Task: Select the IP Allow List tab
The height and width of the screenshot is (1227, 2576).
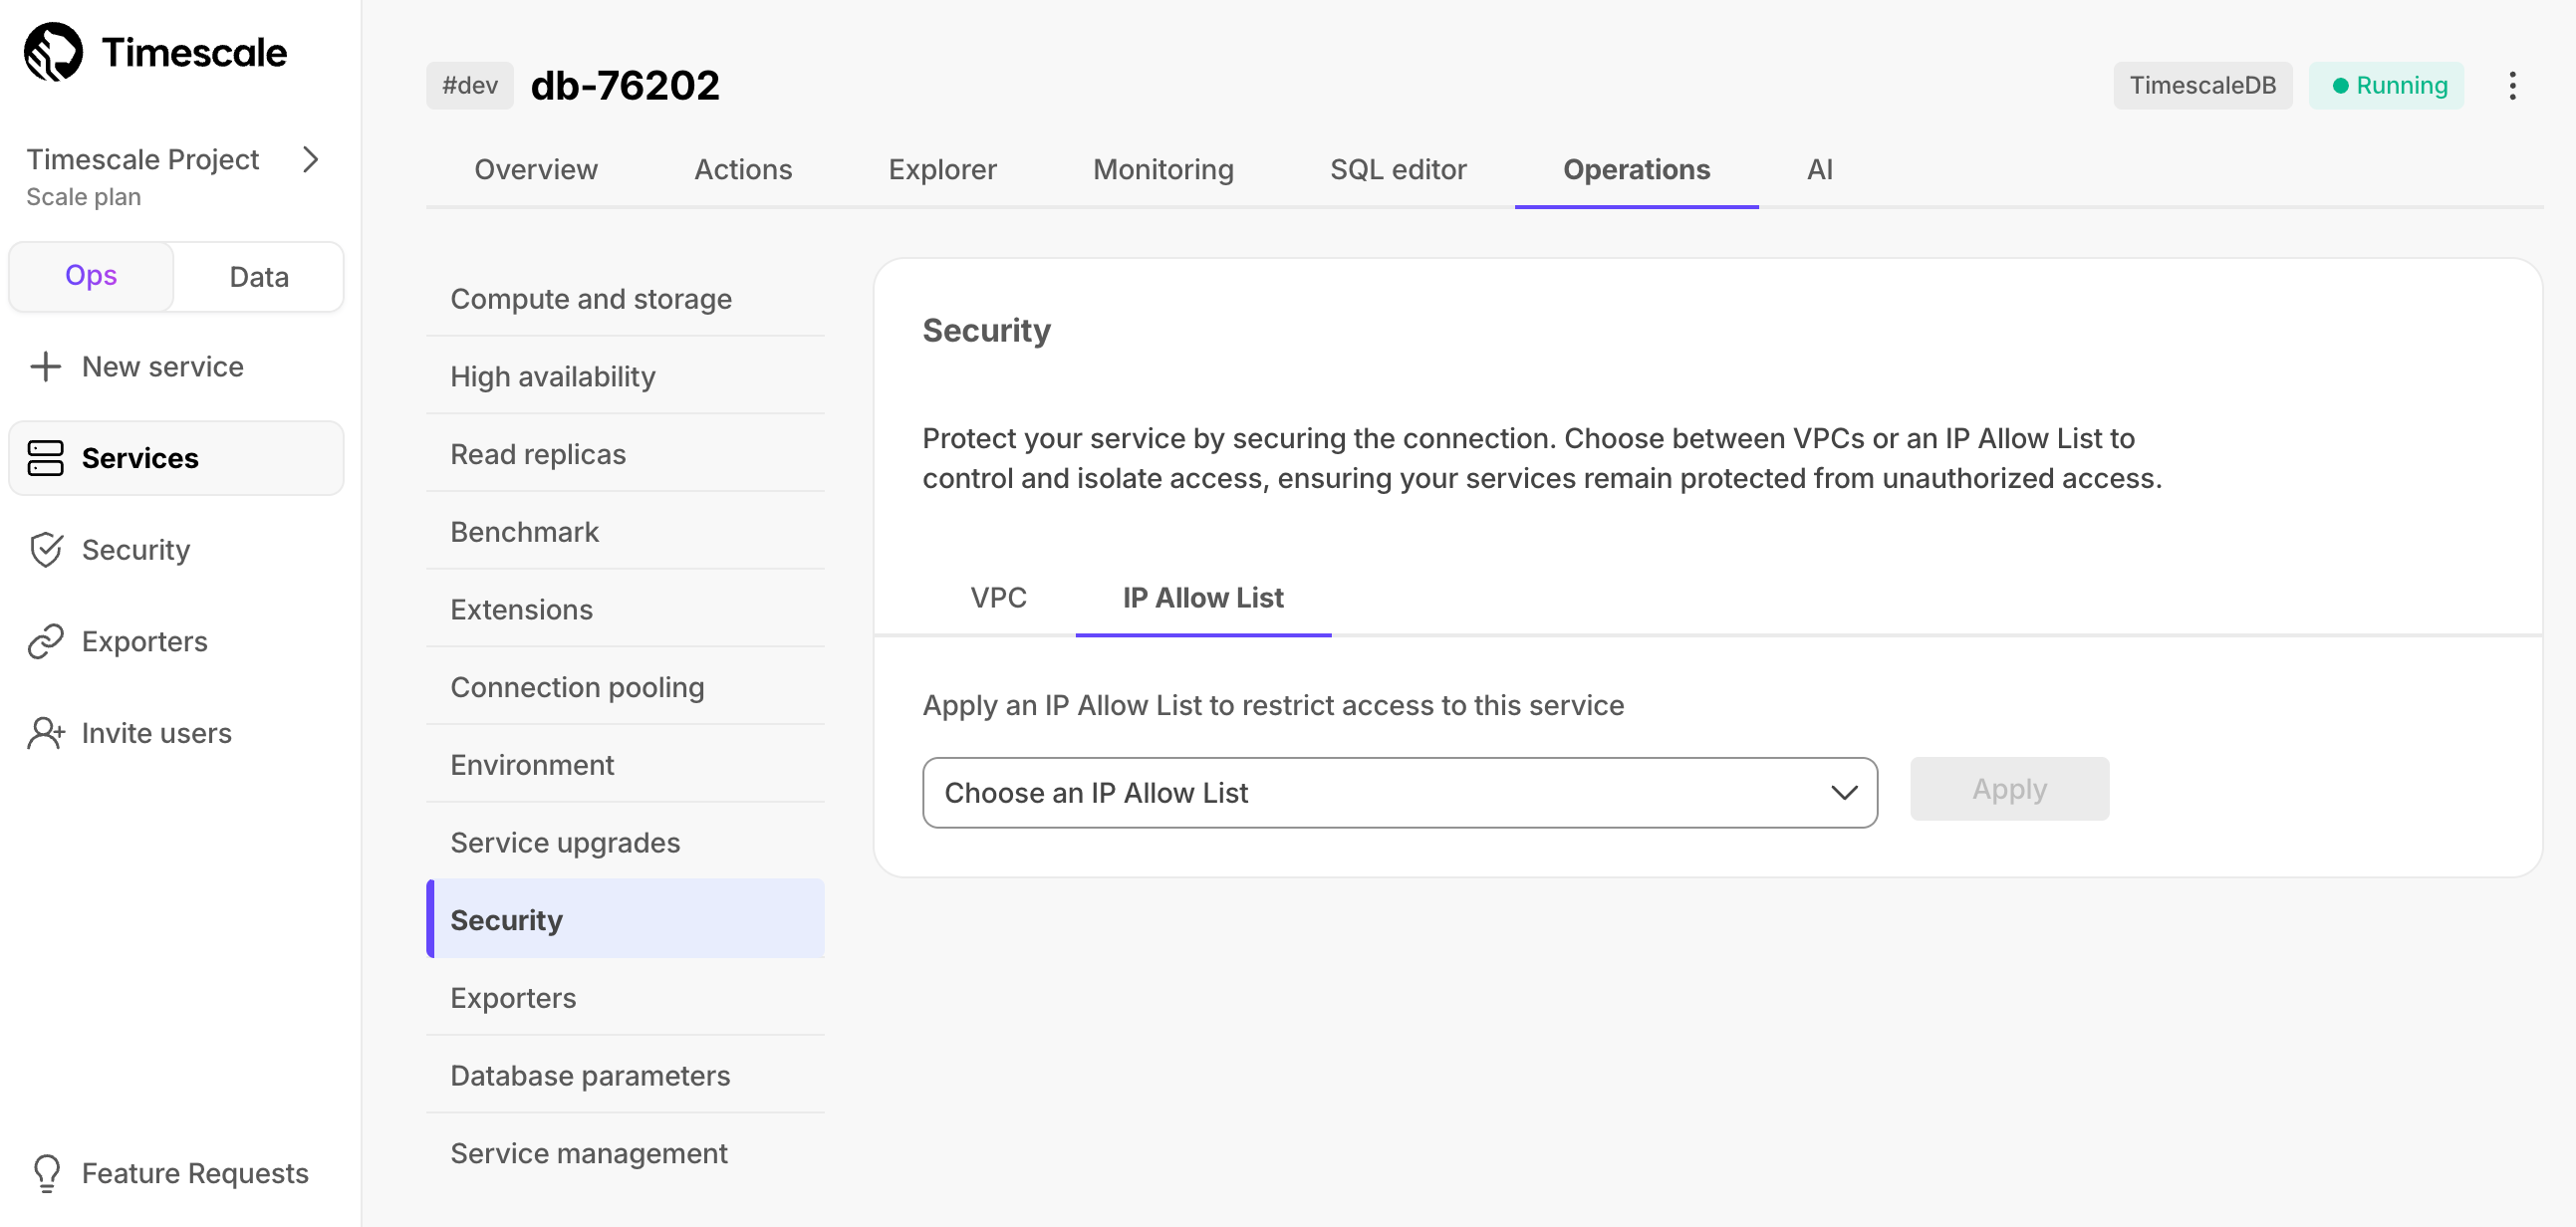Action: [x=1202, y=598]
